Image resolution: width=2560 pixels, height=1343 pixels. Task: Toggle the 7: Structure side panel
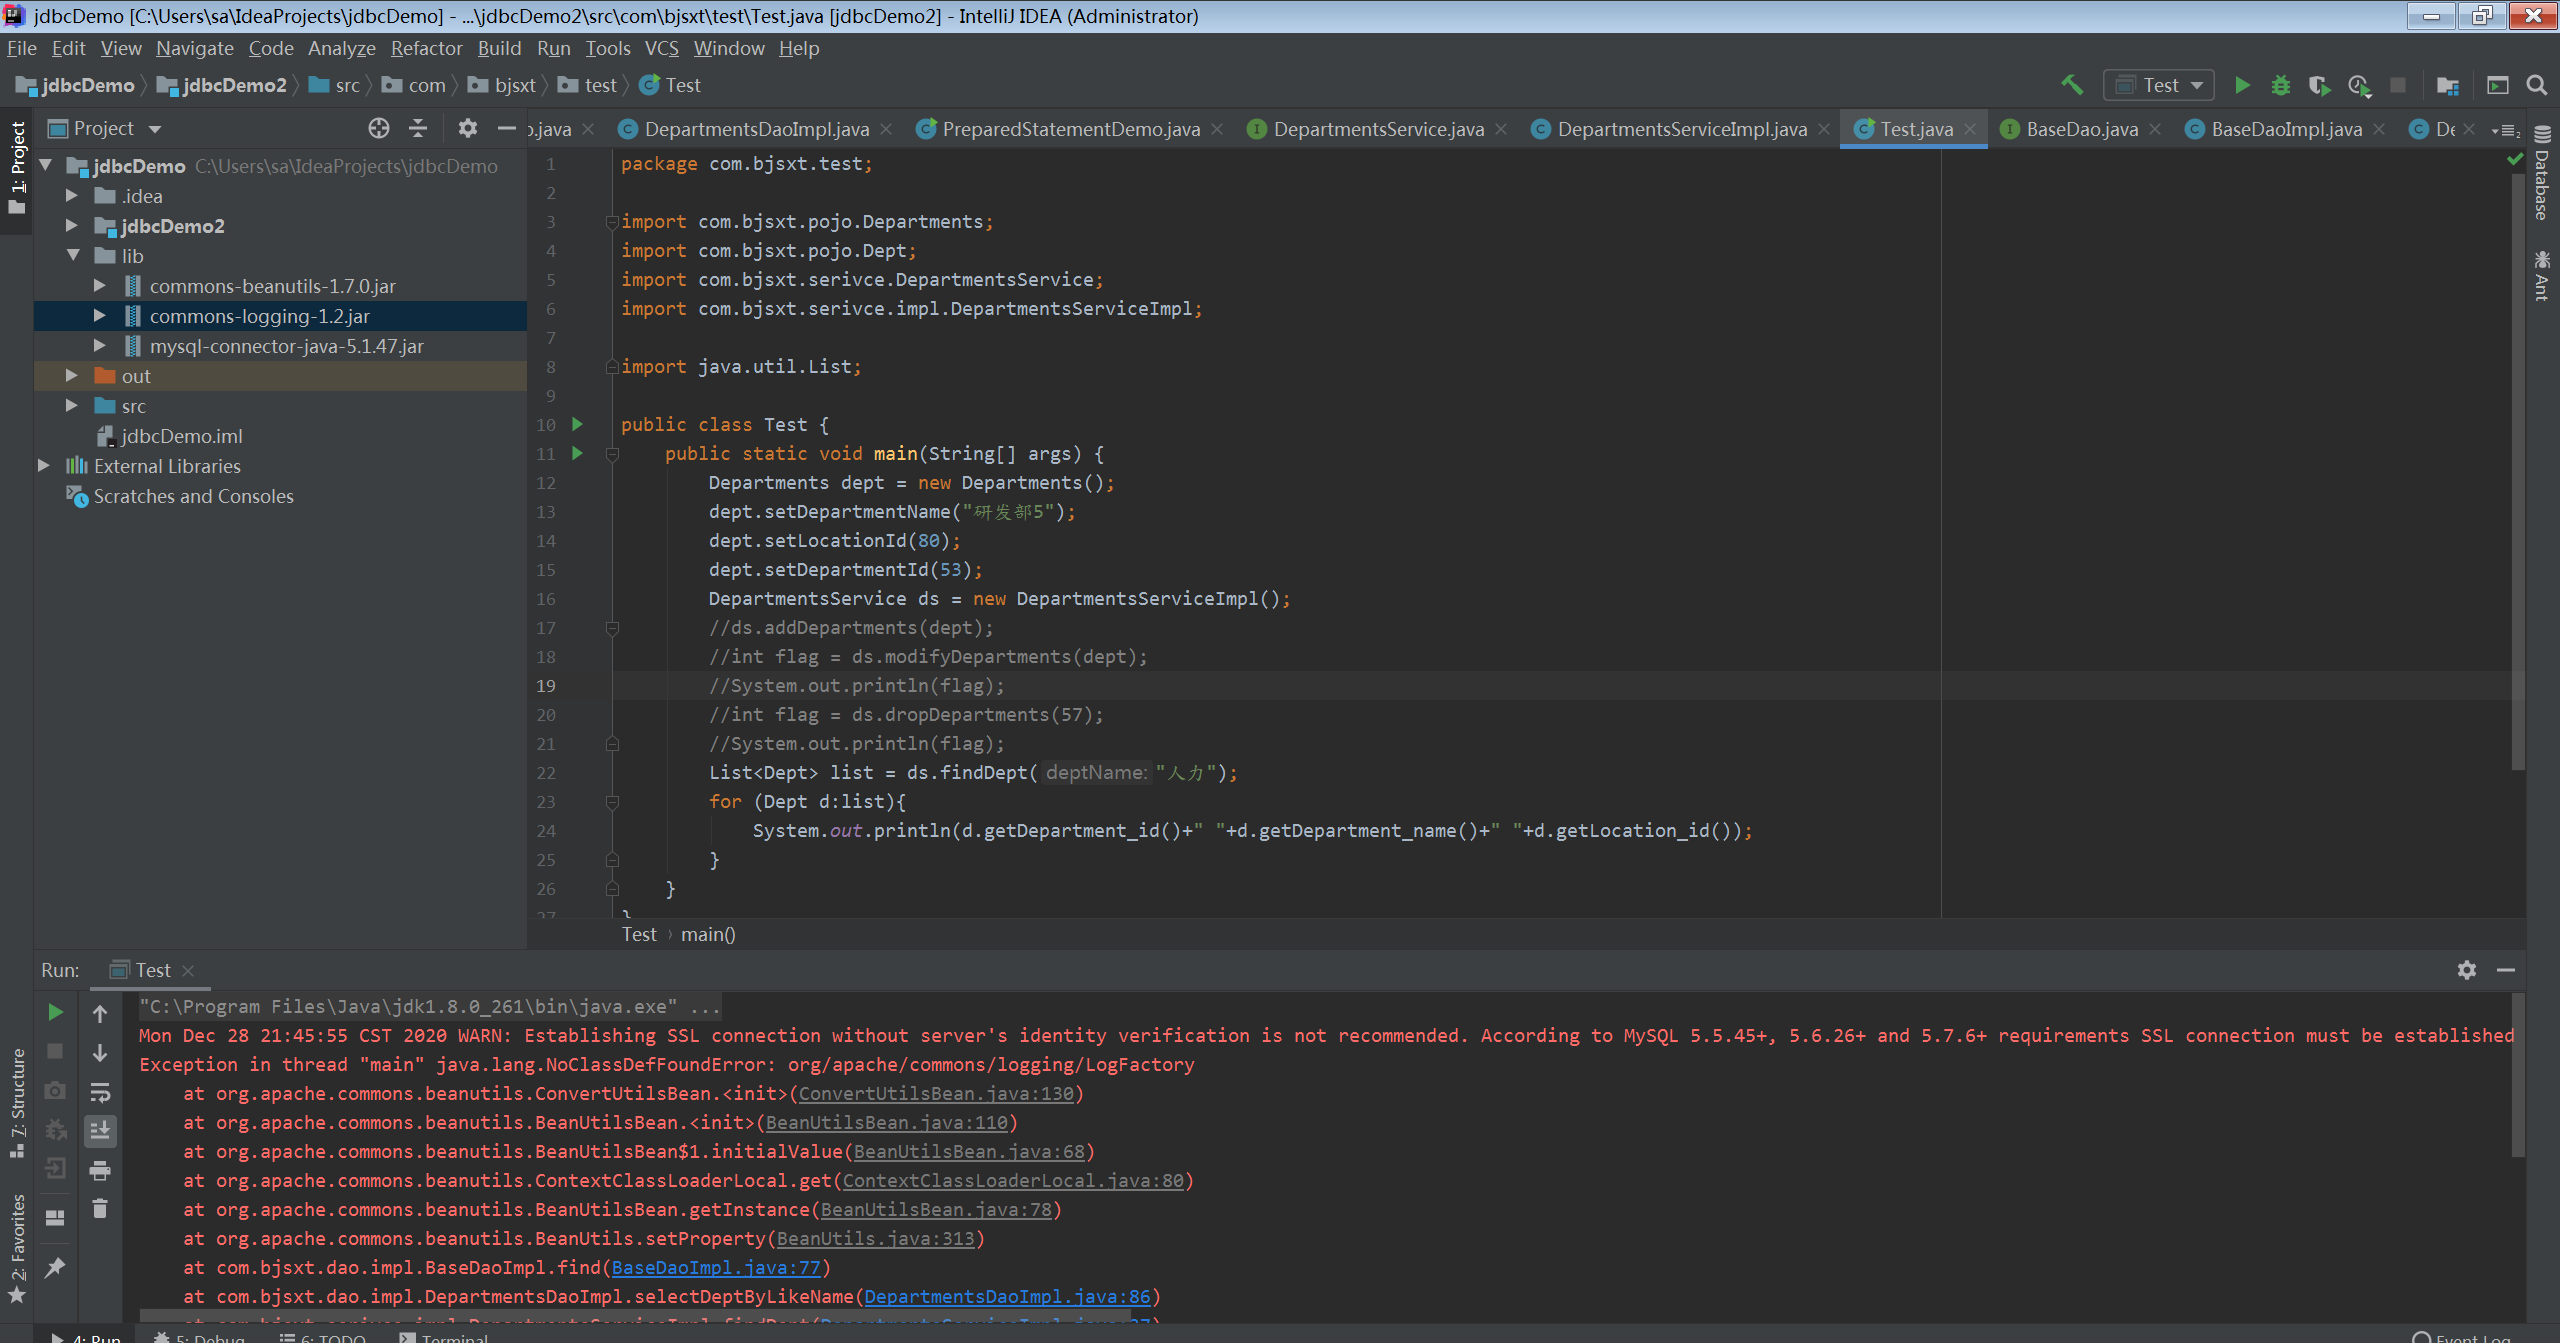17,1103
